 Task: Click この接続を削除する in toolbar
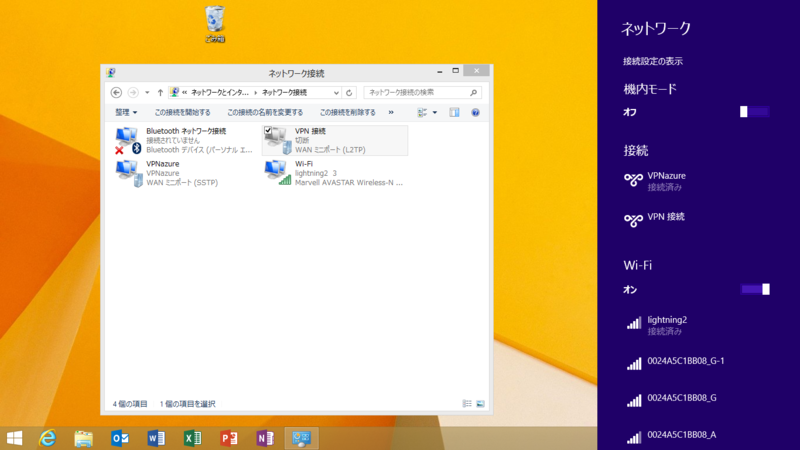coord(347,112)
